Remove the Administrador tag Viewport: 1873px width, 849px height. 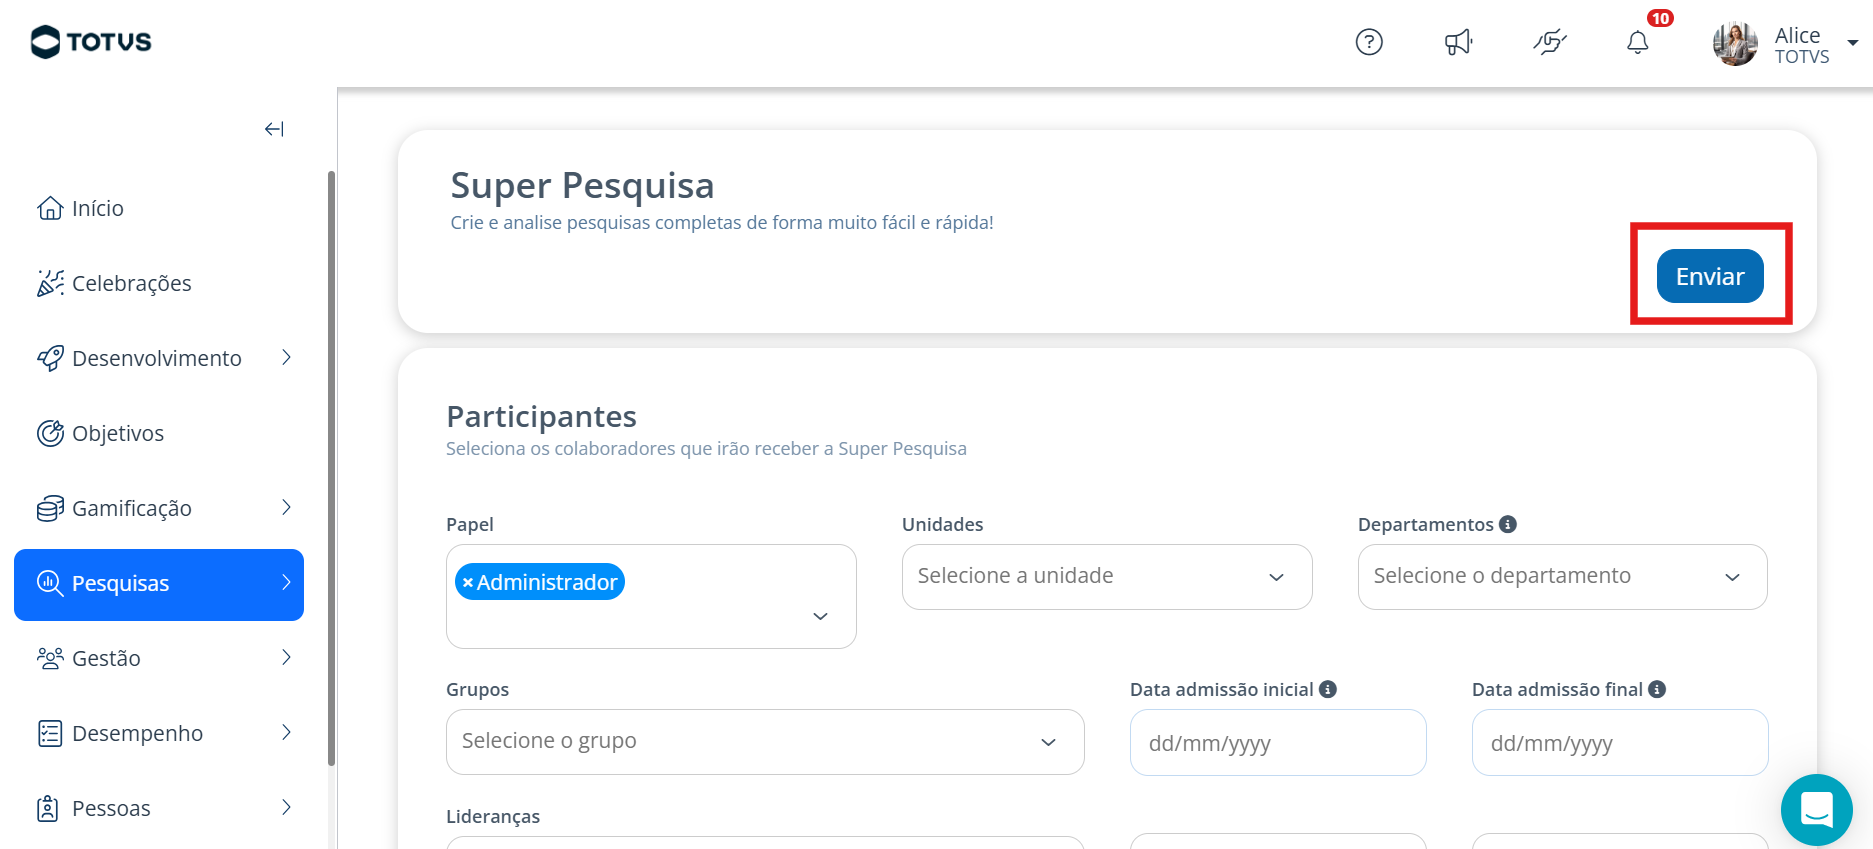[467, 583]
